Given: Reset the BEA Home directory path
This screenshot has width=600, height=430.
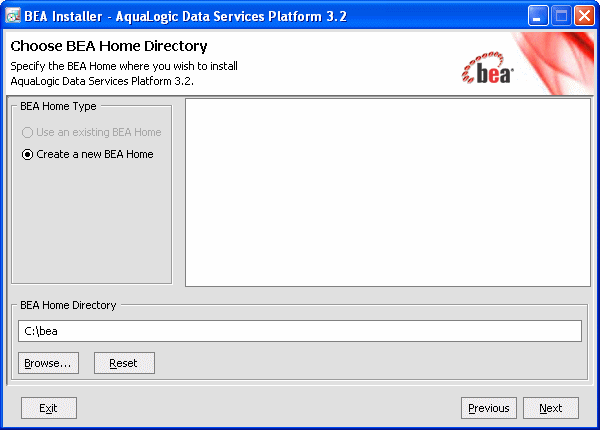Looking at the screenshot, I should (124, 363).
